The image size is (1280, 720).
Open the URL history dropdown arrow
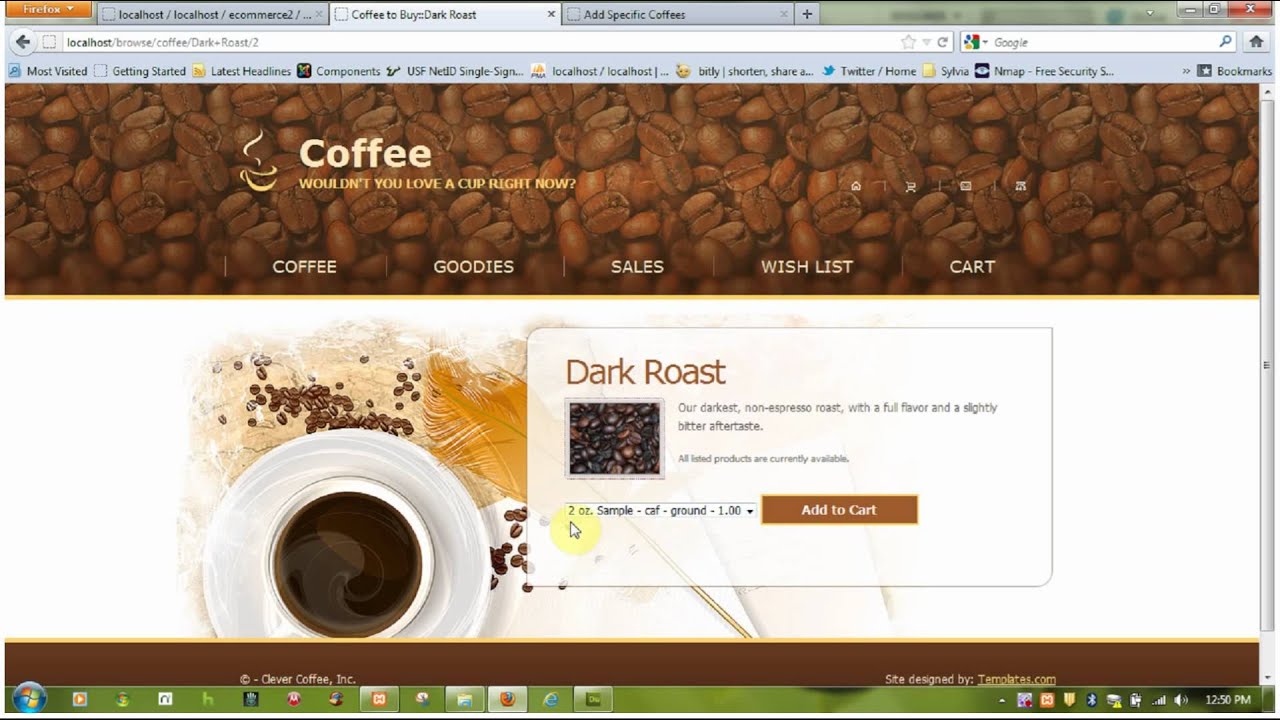927,42
